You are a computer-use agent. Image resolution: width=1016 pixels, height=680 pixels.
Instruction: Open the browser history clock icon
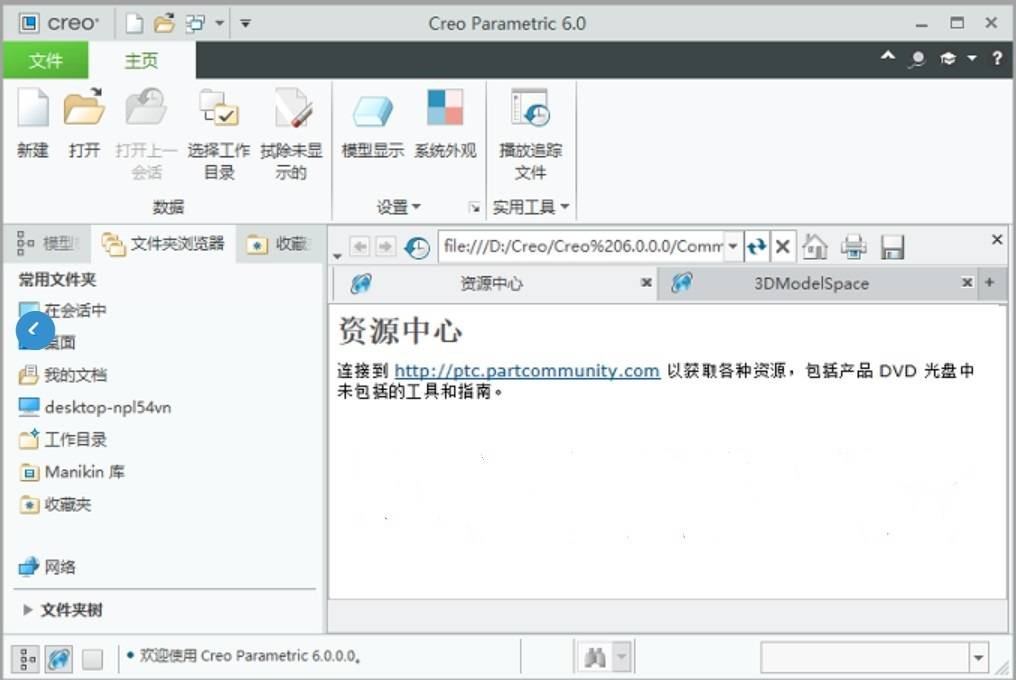click(417, 247)
